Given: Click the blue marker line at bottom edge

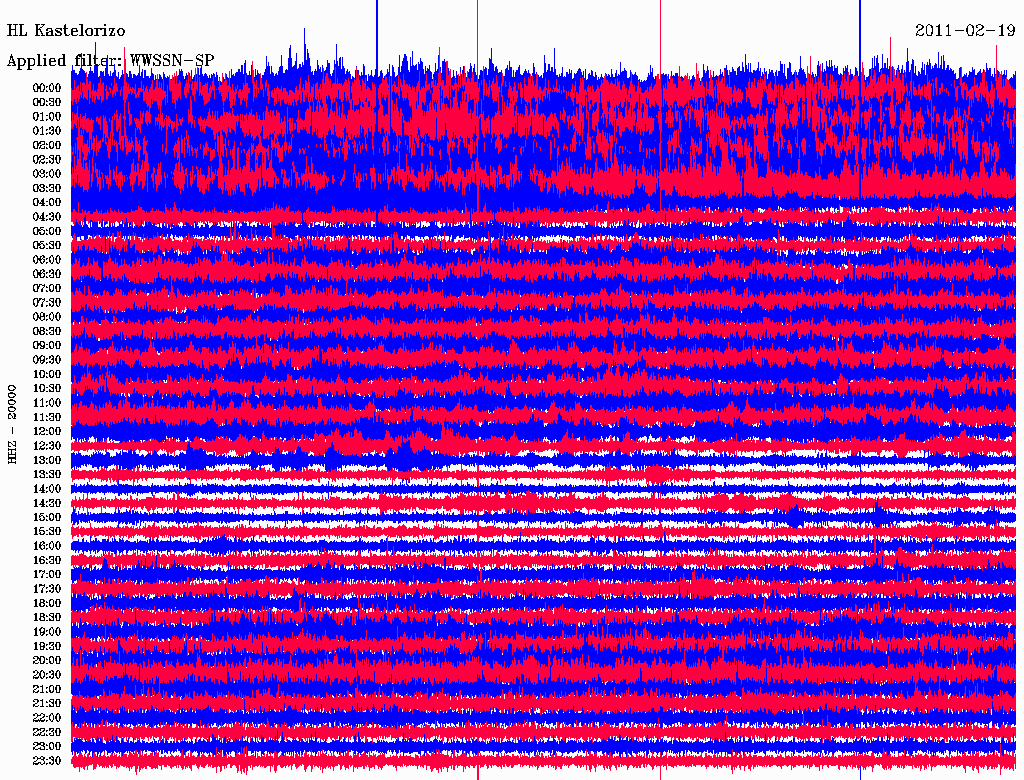Looking at the screenshot, I should click(860, 774).
